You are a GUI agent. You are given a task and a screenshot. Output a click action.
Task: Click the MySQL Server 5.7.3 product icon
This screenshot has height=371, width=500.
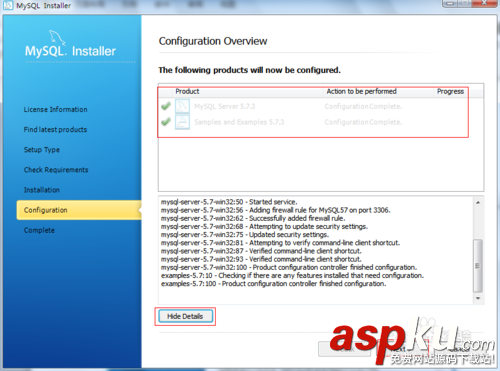coord(182,106)
